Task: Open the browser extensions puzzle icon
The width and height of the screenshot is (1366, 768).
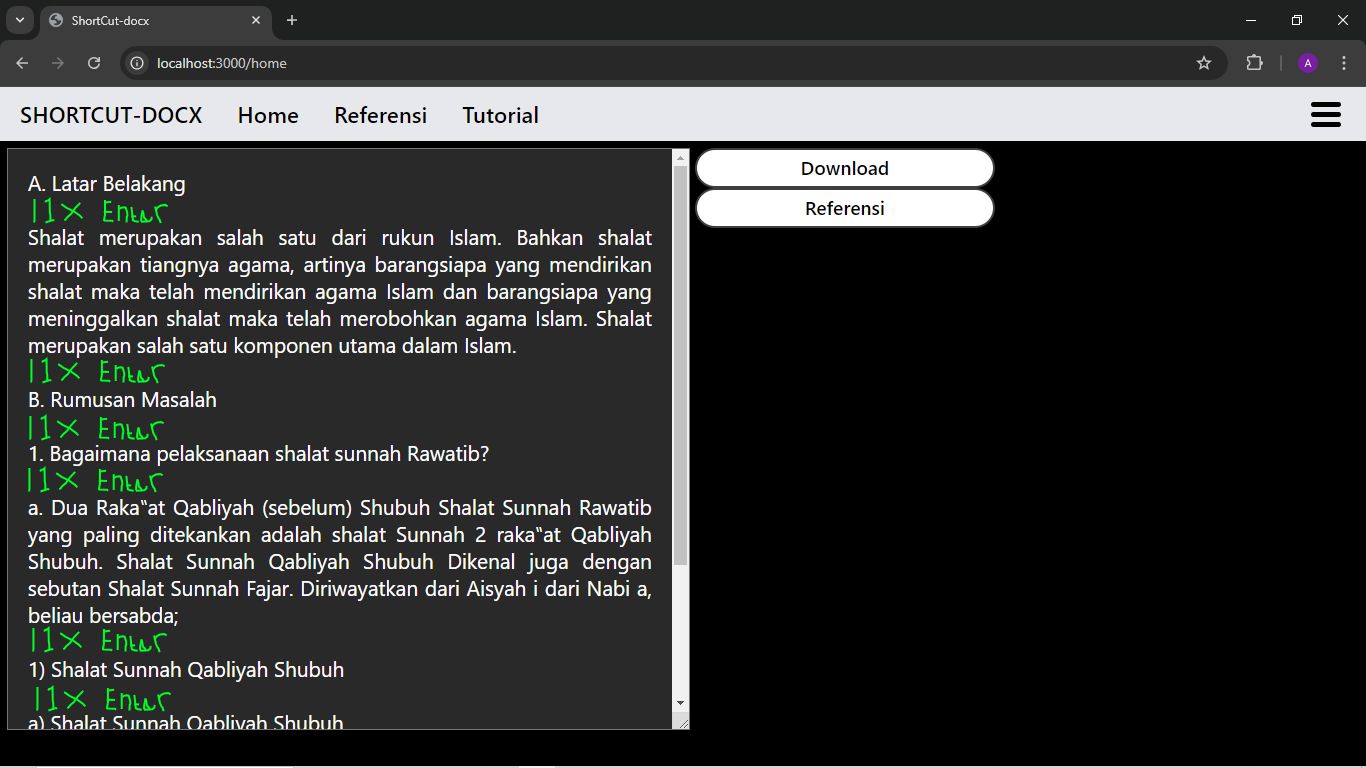Action: point(1254,63)
